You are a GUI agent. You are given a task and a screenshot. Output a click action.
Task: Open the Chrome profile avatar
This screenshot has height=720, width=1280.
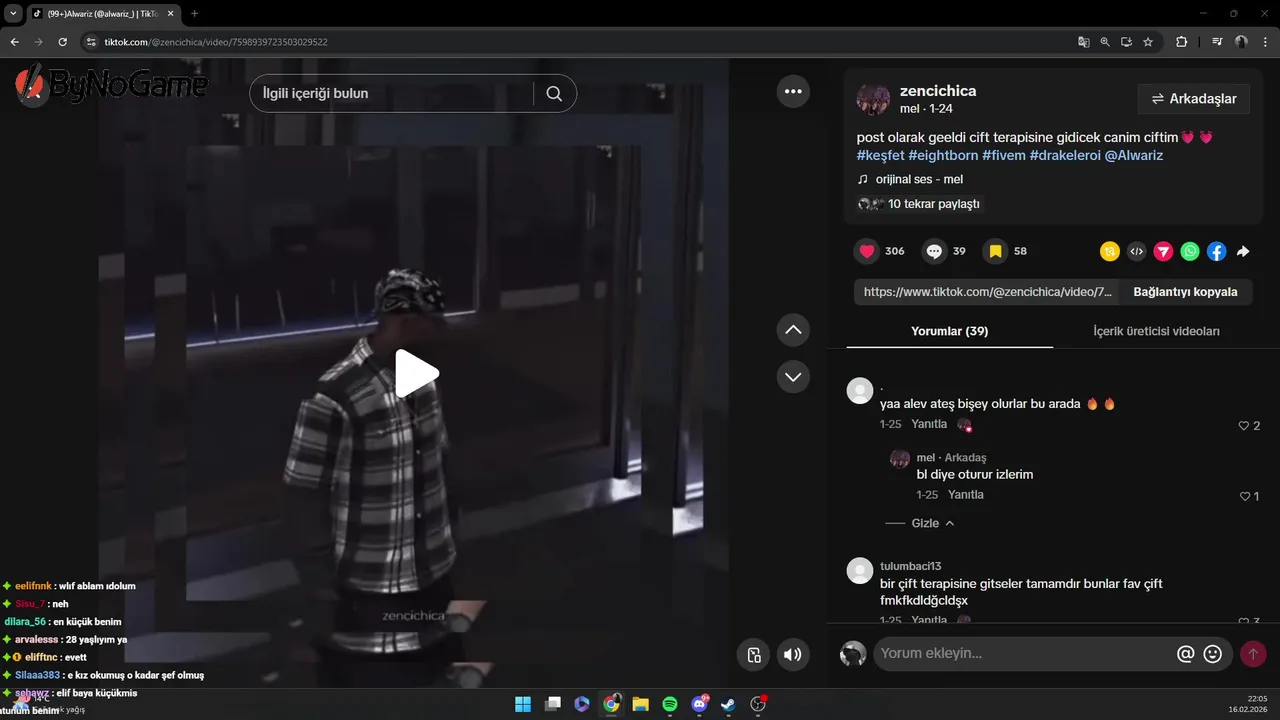pyautogui.click(x=1241, y=42)
